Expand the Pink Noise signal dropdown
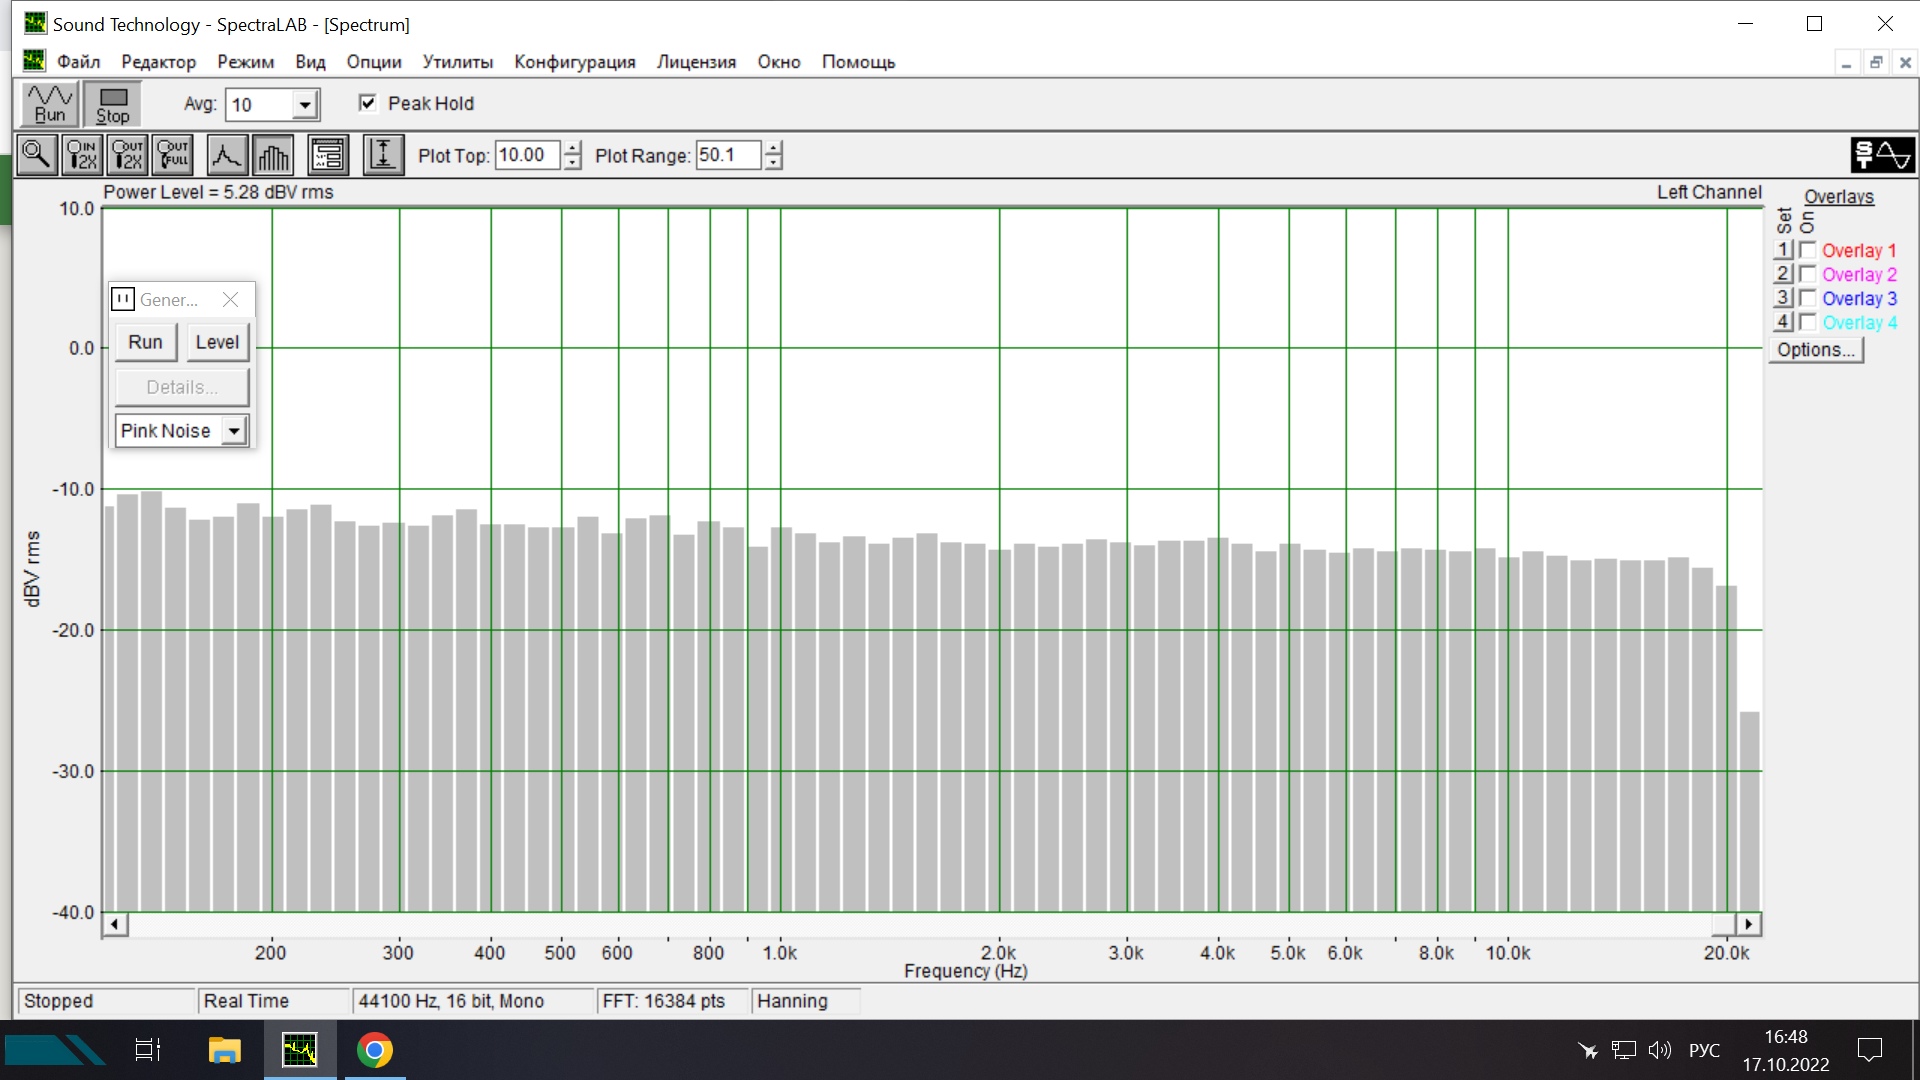Image resolution: width=1920 pixels, height=1080 pixels. [234, 431]
